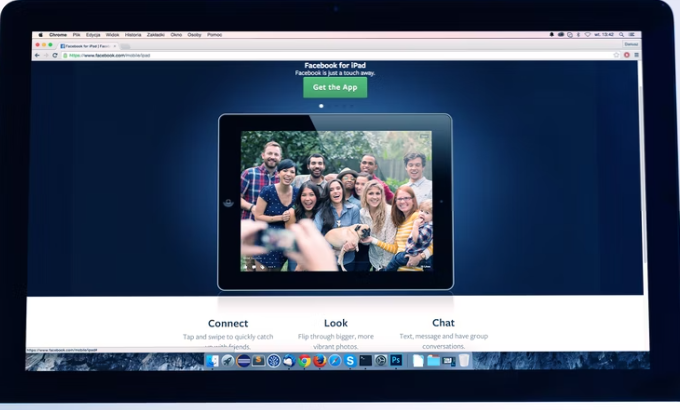Open Google Chrome from the dock

(x=304, y=361)
